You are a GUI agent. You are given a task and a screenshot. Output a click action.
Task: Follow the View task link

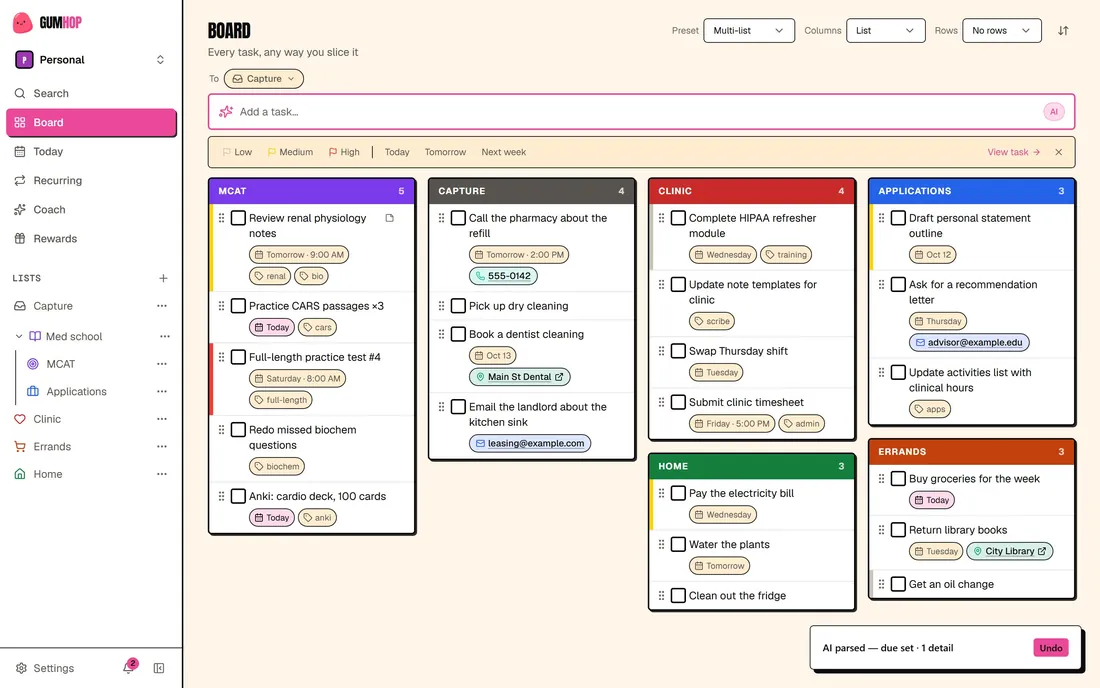pos(1013,152)
